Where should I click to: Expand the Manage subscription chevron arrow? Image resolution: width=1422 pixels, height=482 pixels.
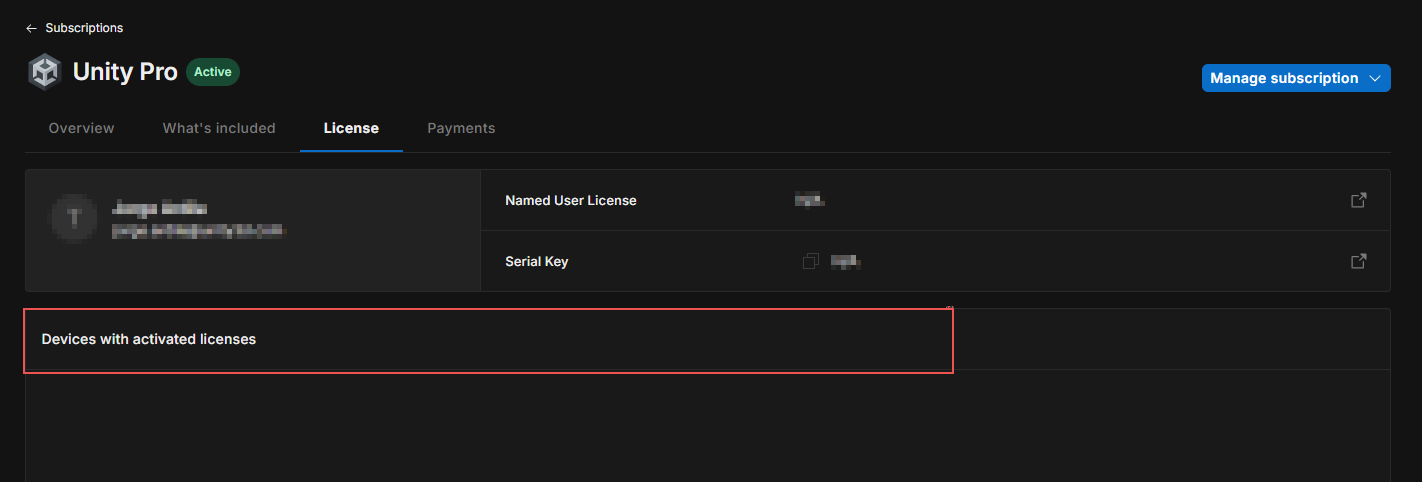pos(1375,78)
